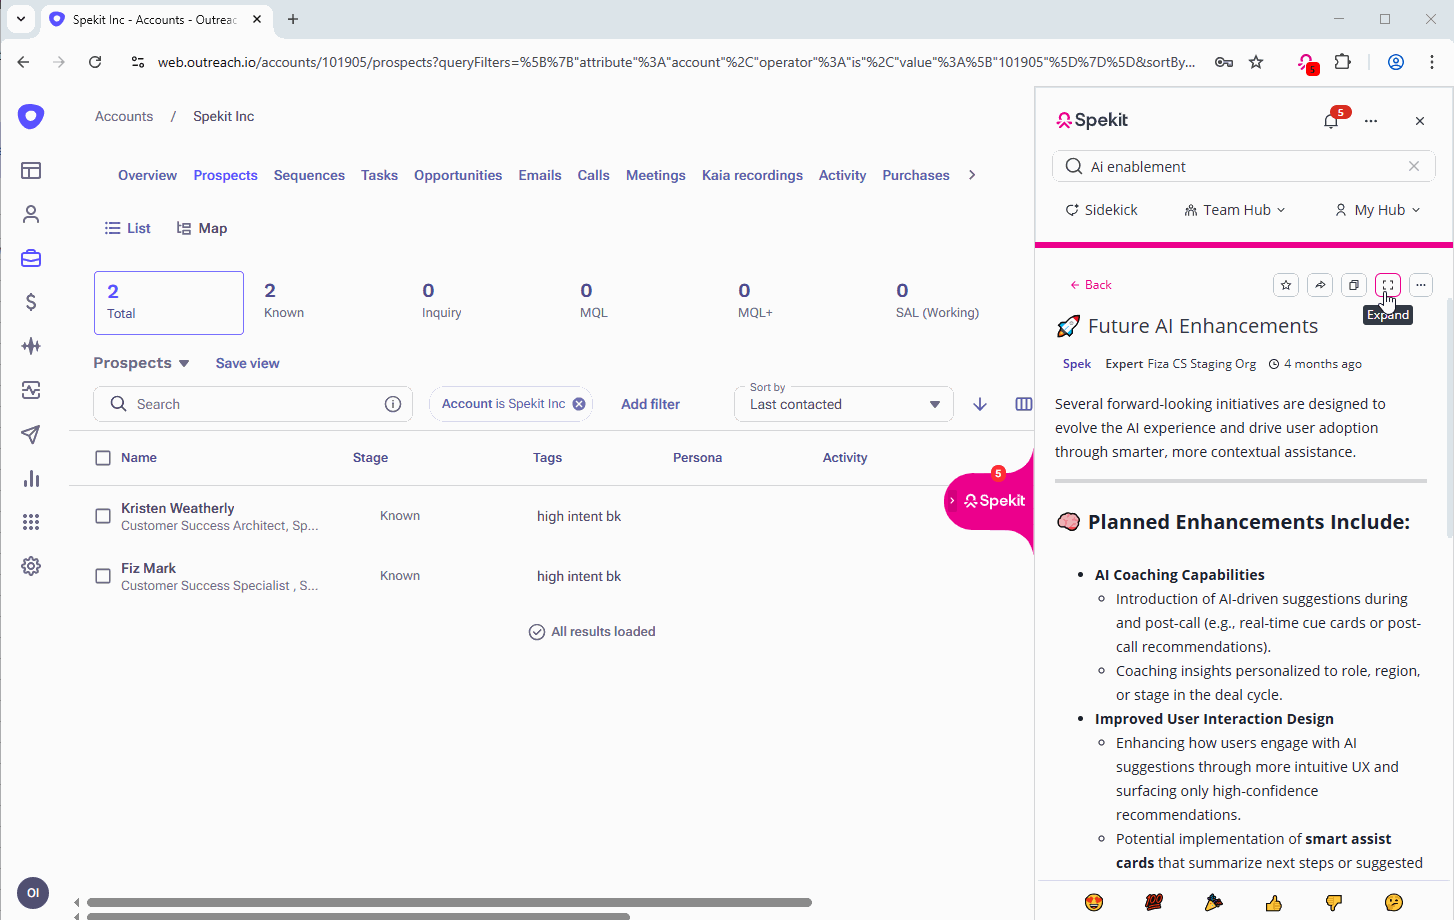Open the Opportunities dollar icon in sidebar
This screenshot has height=920, width=1454.
tap(31, 302)
